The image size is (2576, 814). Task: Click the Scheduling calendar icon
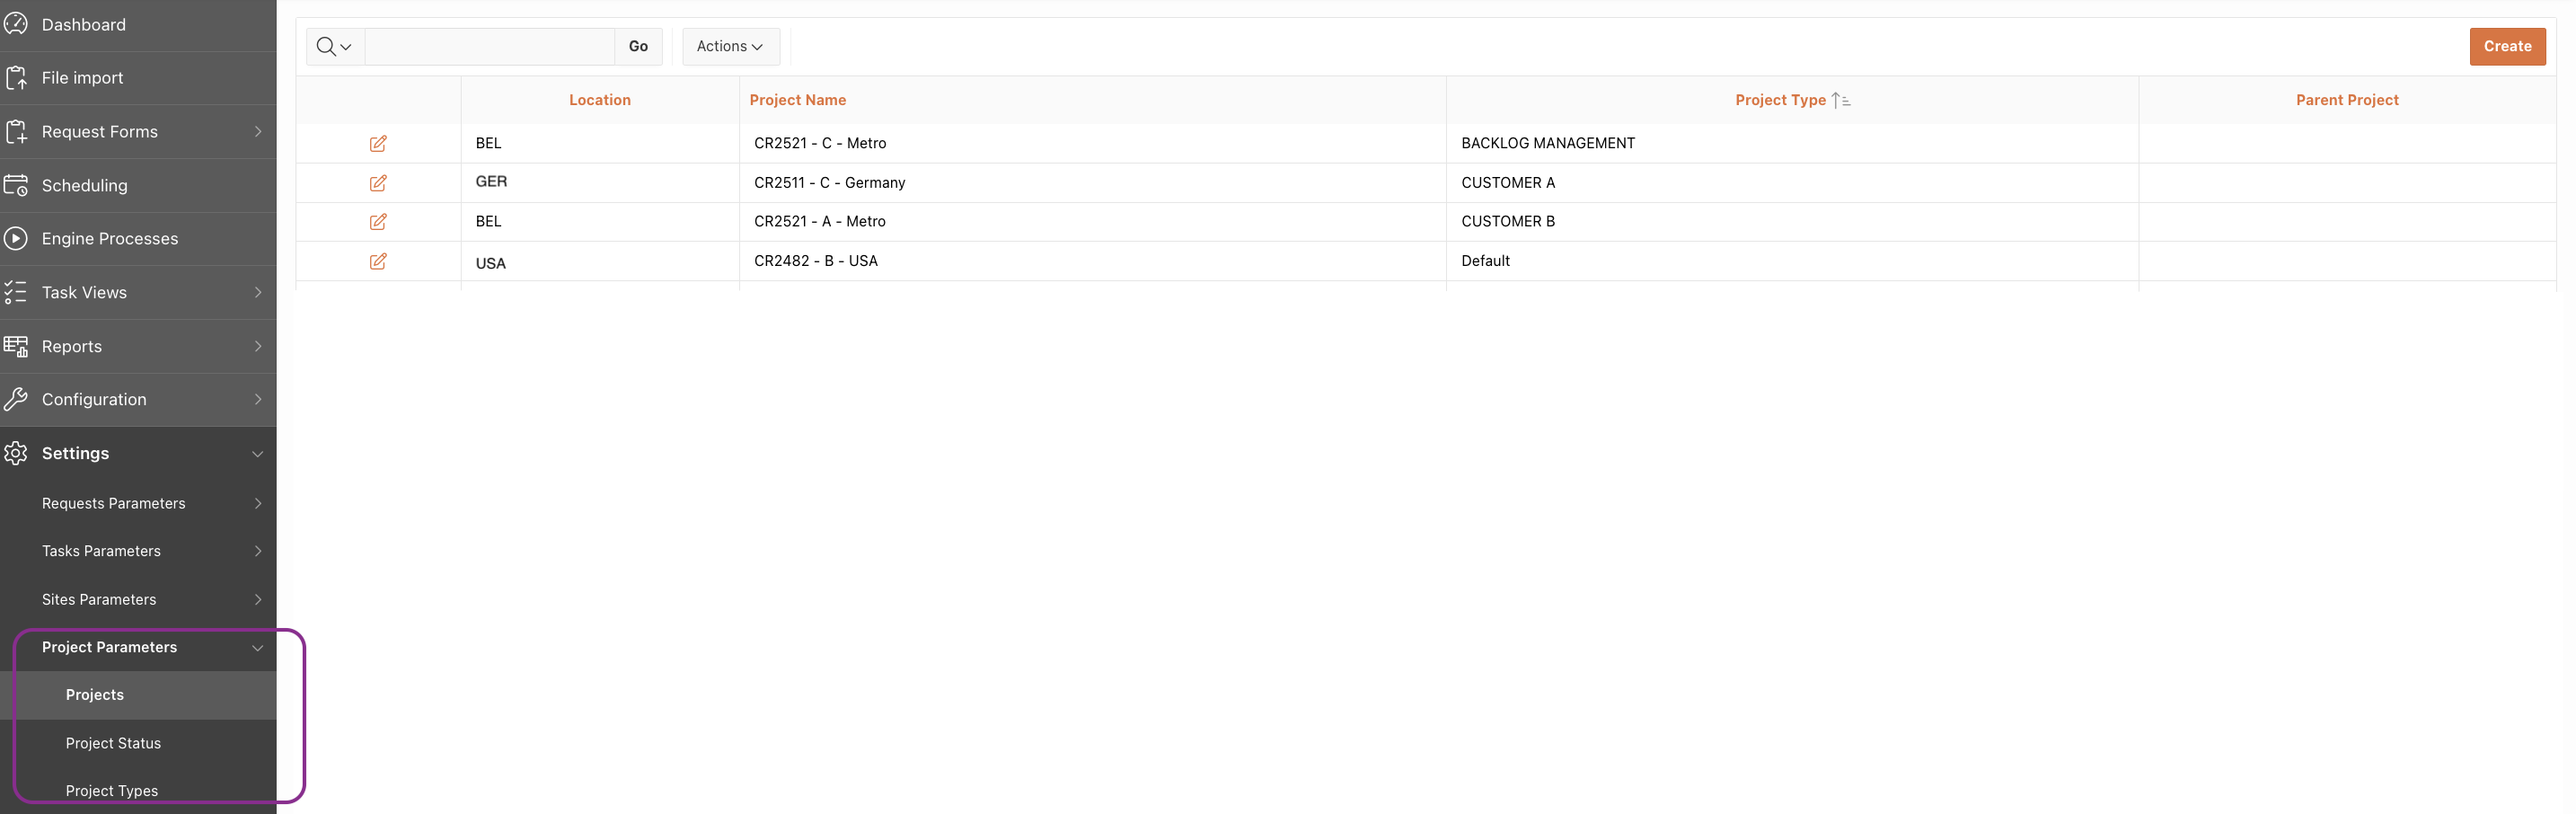16,185
